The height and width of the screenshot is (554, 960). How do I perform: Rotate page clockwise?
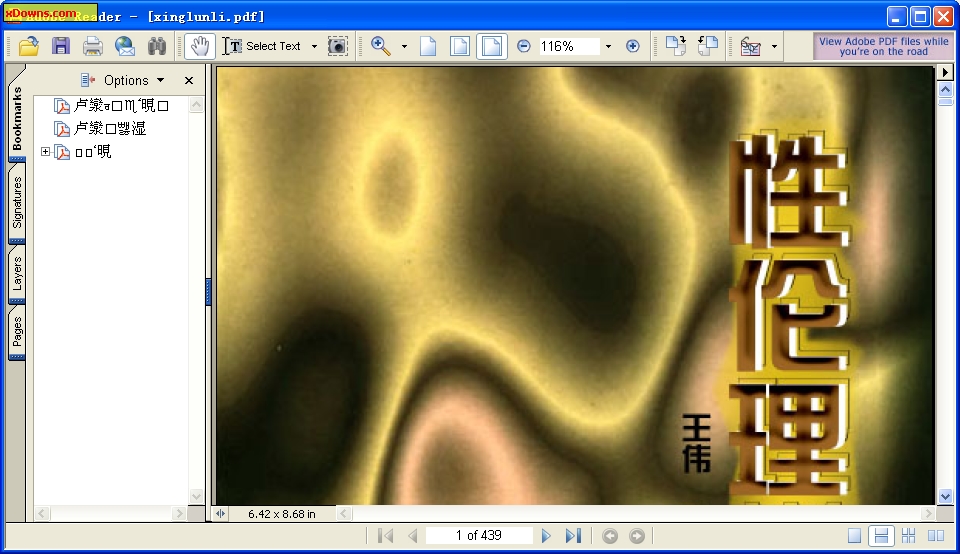676,46
